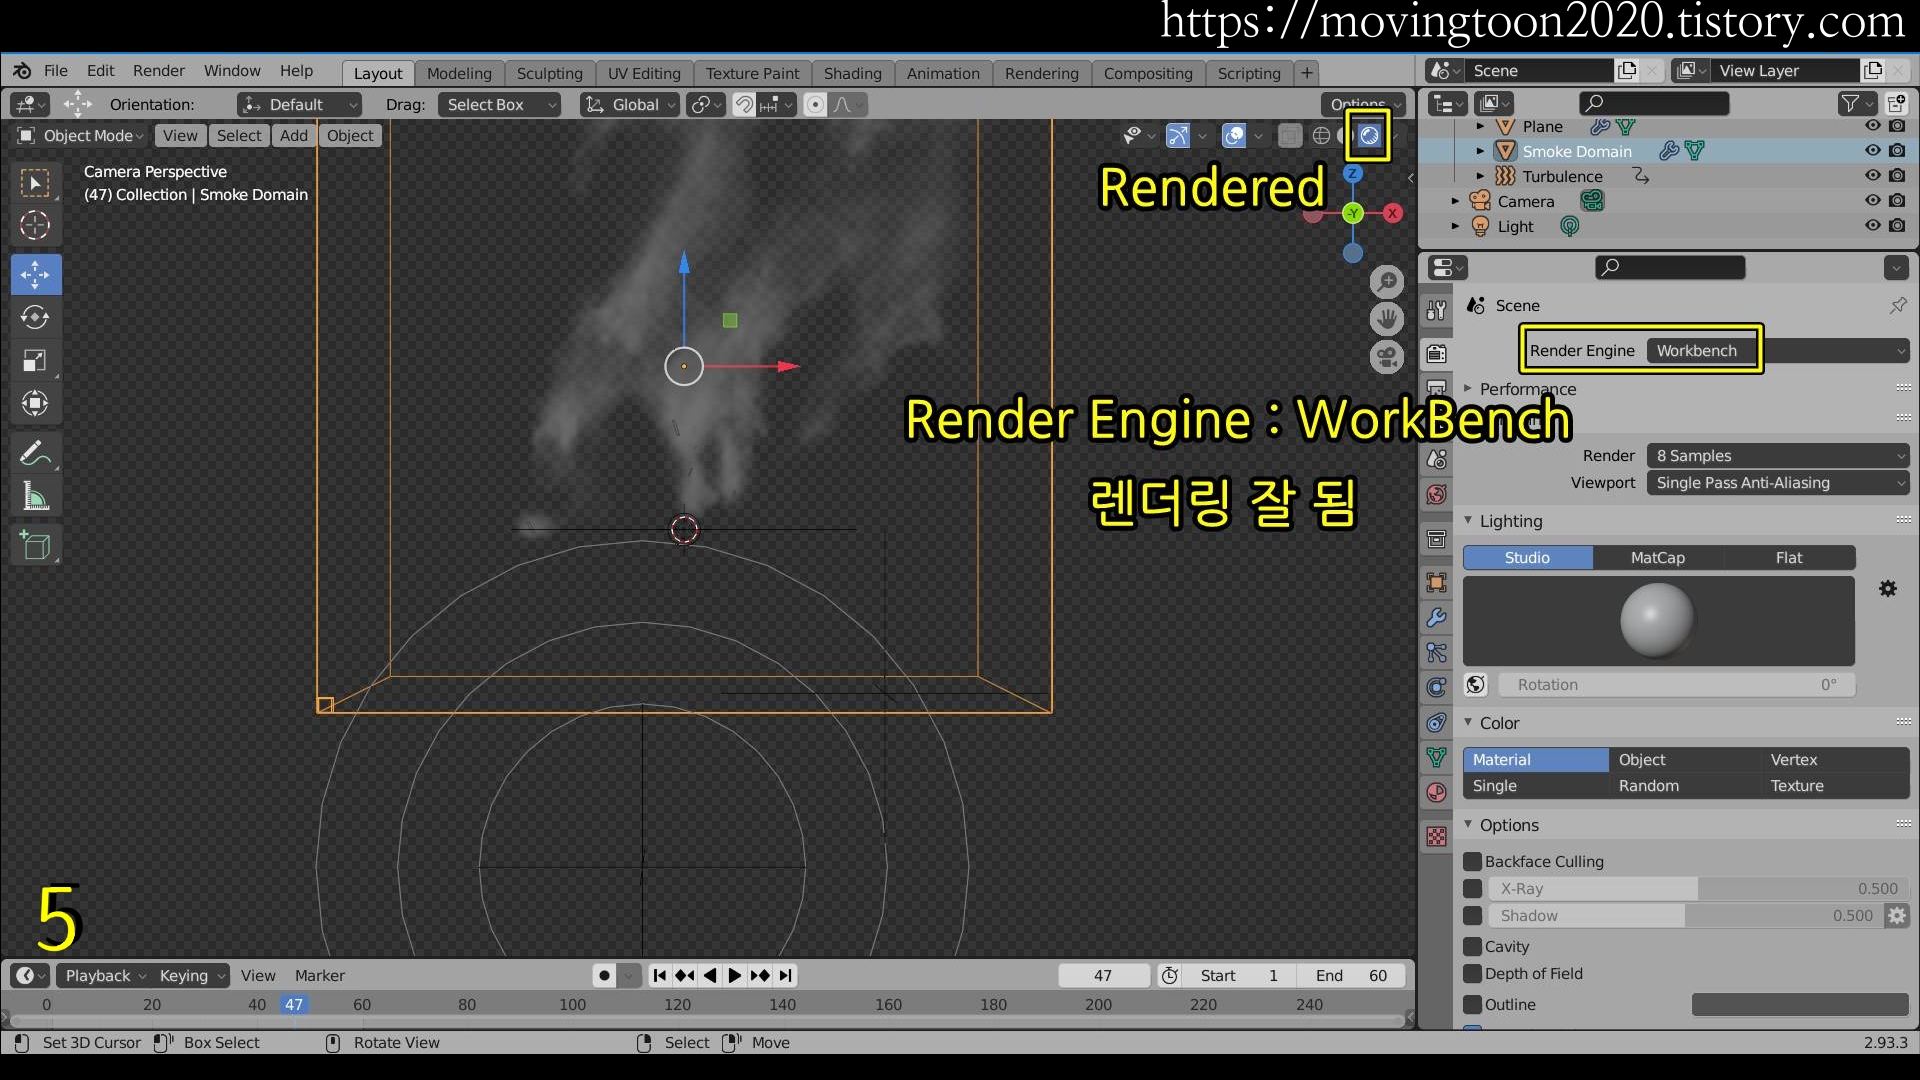Select the Move tool
1920x1080 pixels.
point(36,274)
